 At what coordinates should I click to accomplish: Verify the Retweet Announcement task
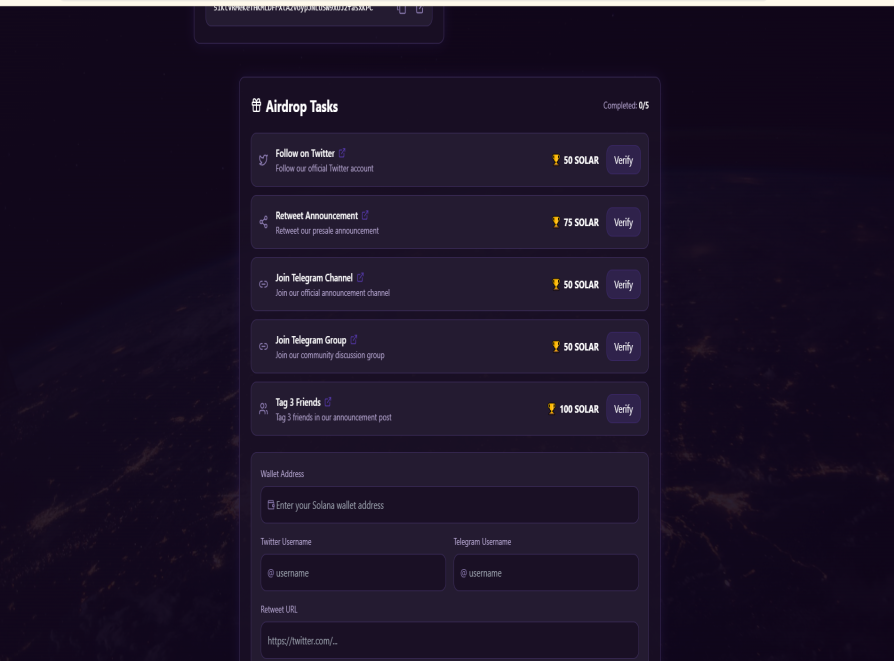(x=623, y=222)
